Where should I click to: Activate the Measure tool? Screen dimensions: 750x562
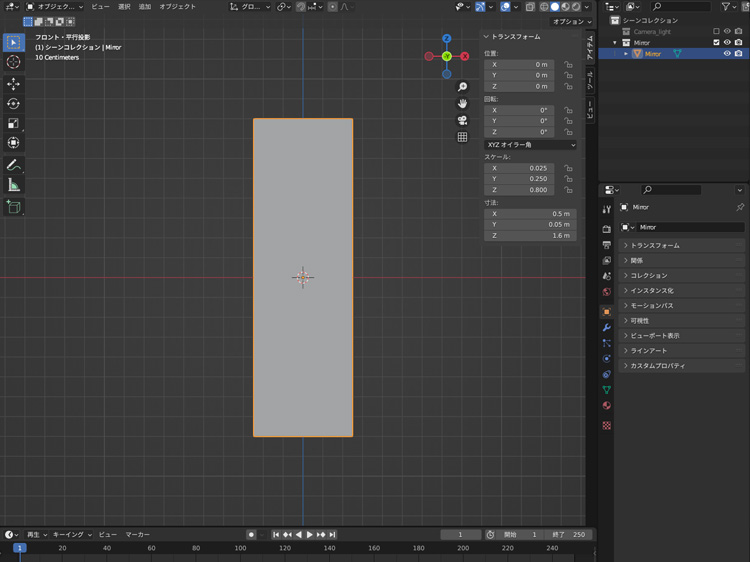13,185
